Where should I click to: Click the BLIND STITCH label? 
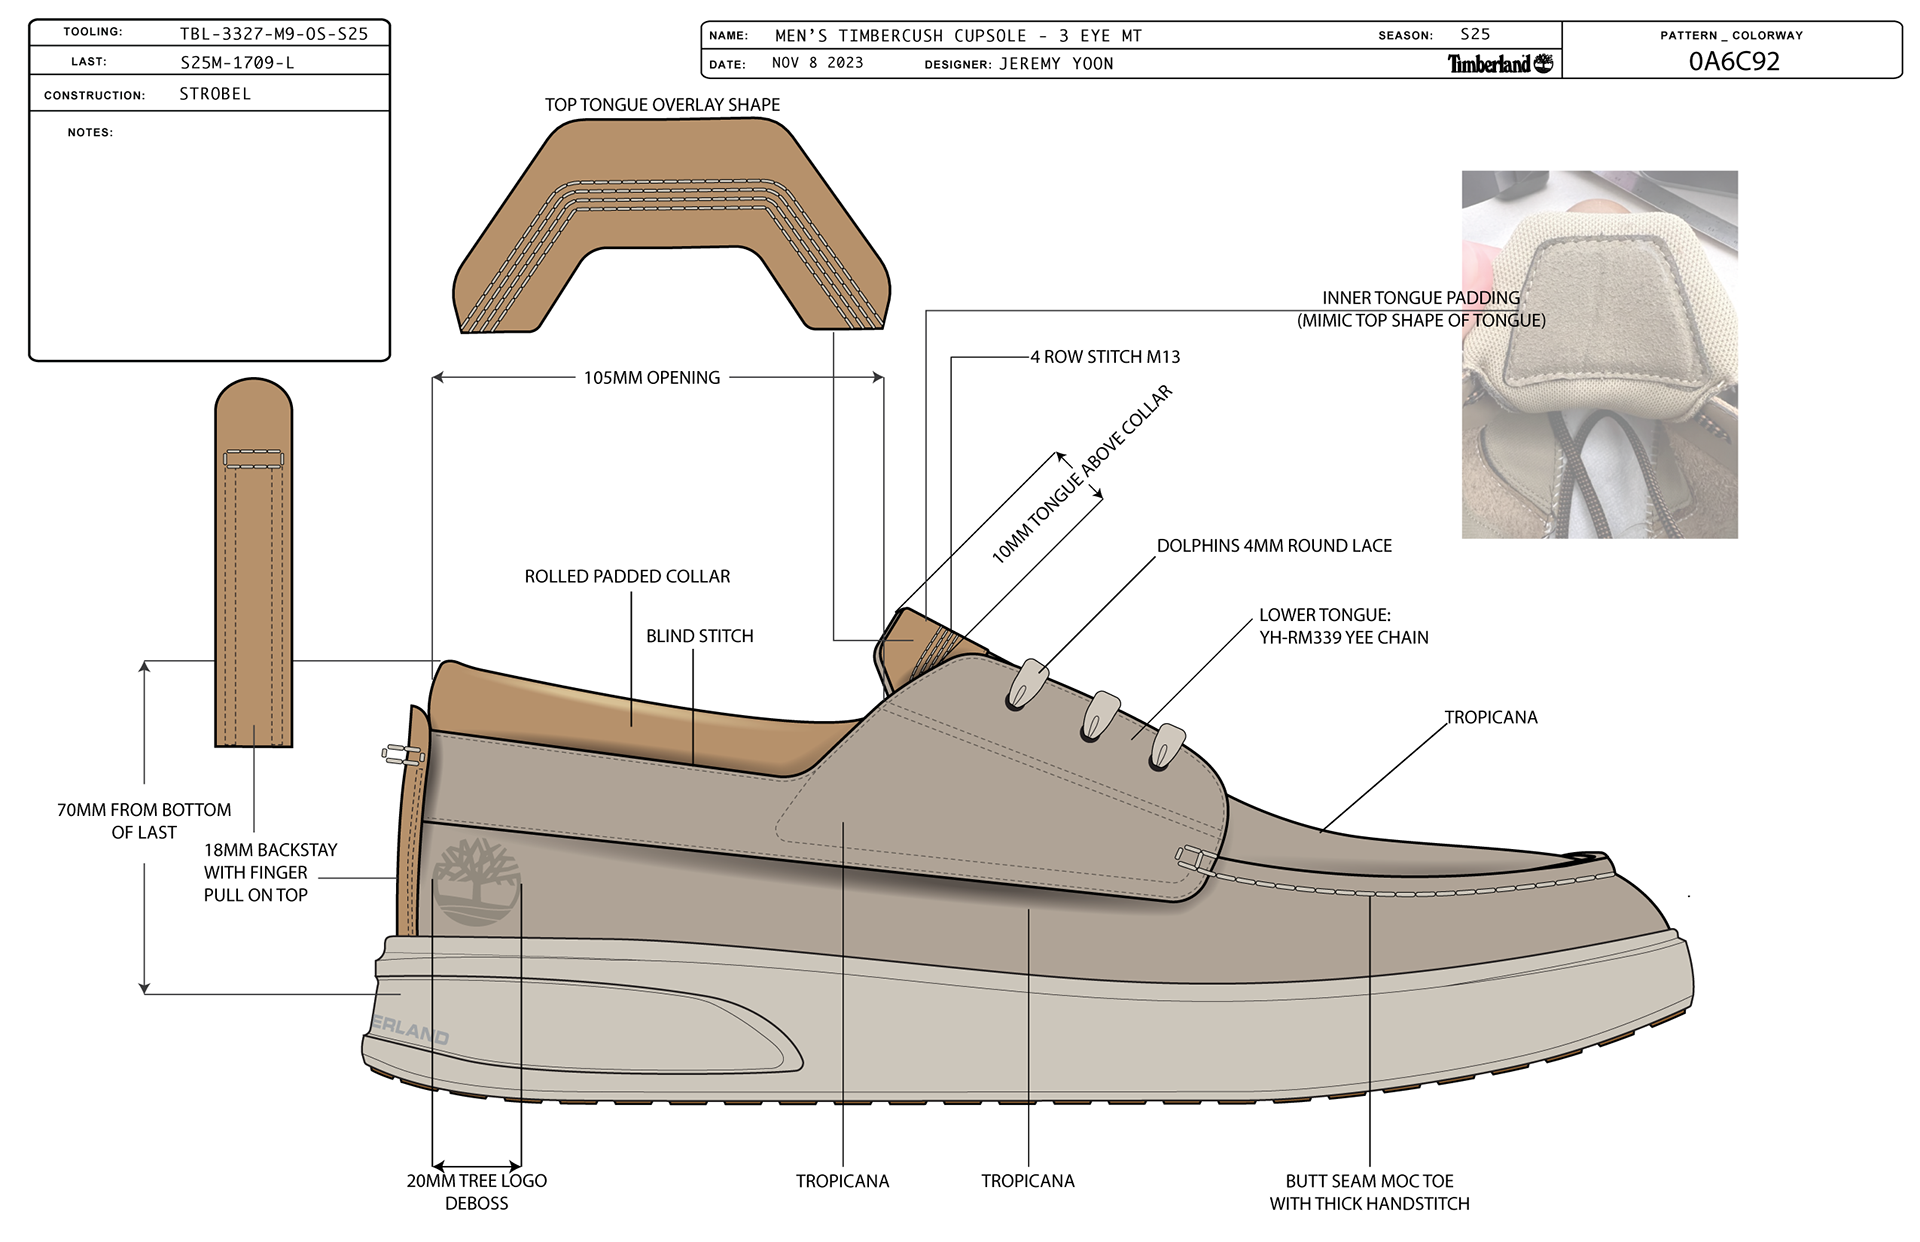(699, 636)
